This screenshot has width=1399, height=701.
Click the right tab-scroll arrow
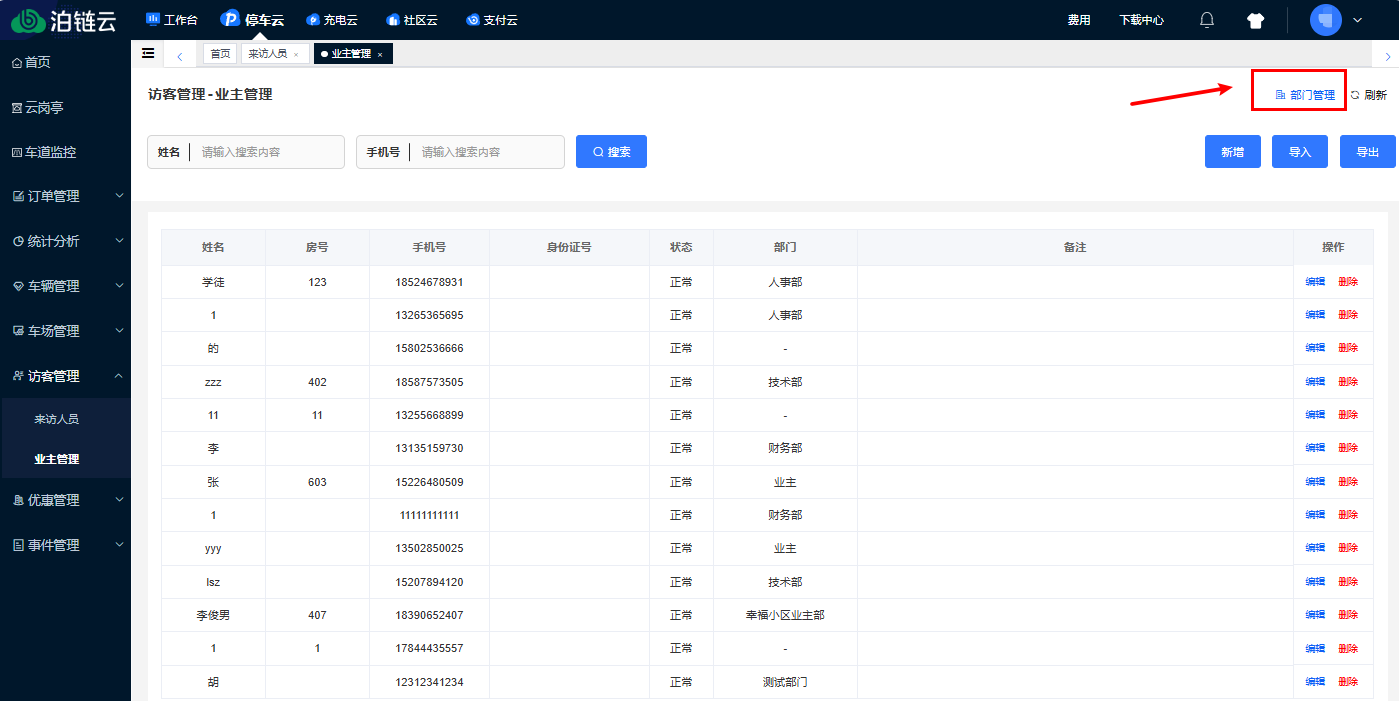(1388, 56)
